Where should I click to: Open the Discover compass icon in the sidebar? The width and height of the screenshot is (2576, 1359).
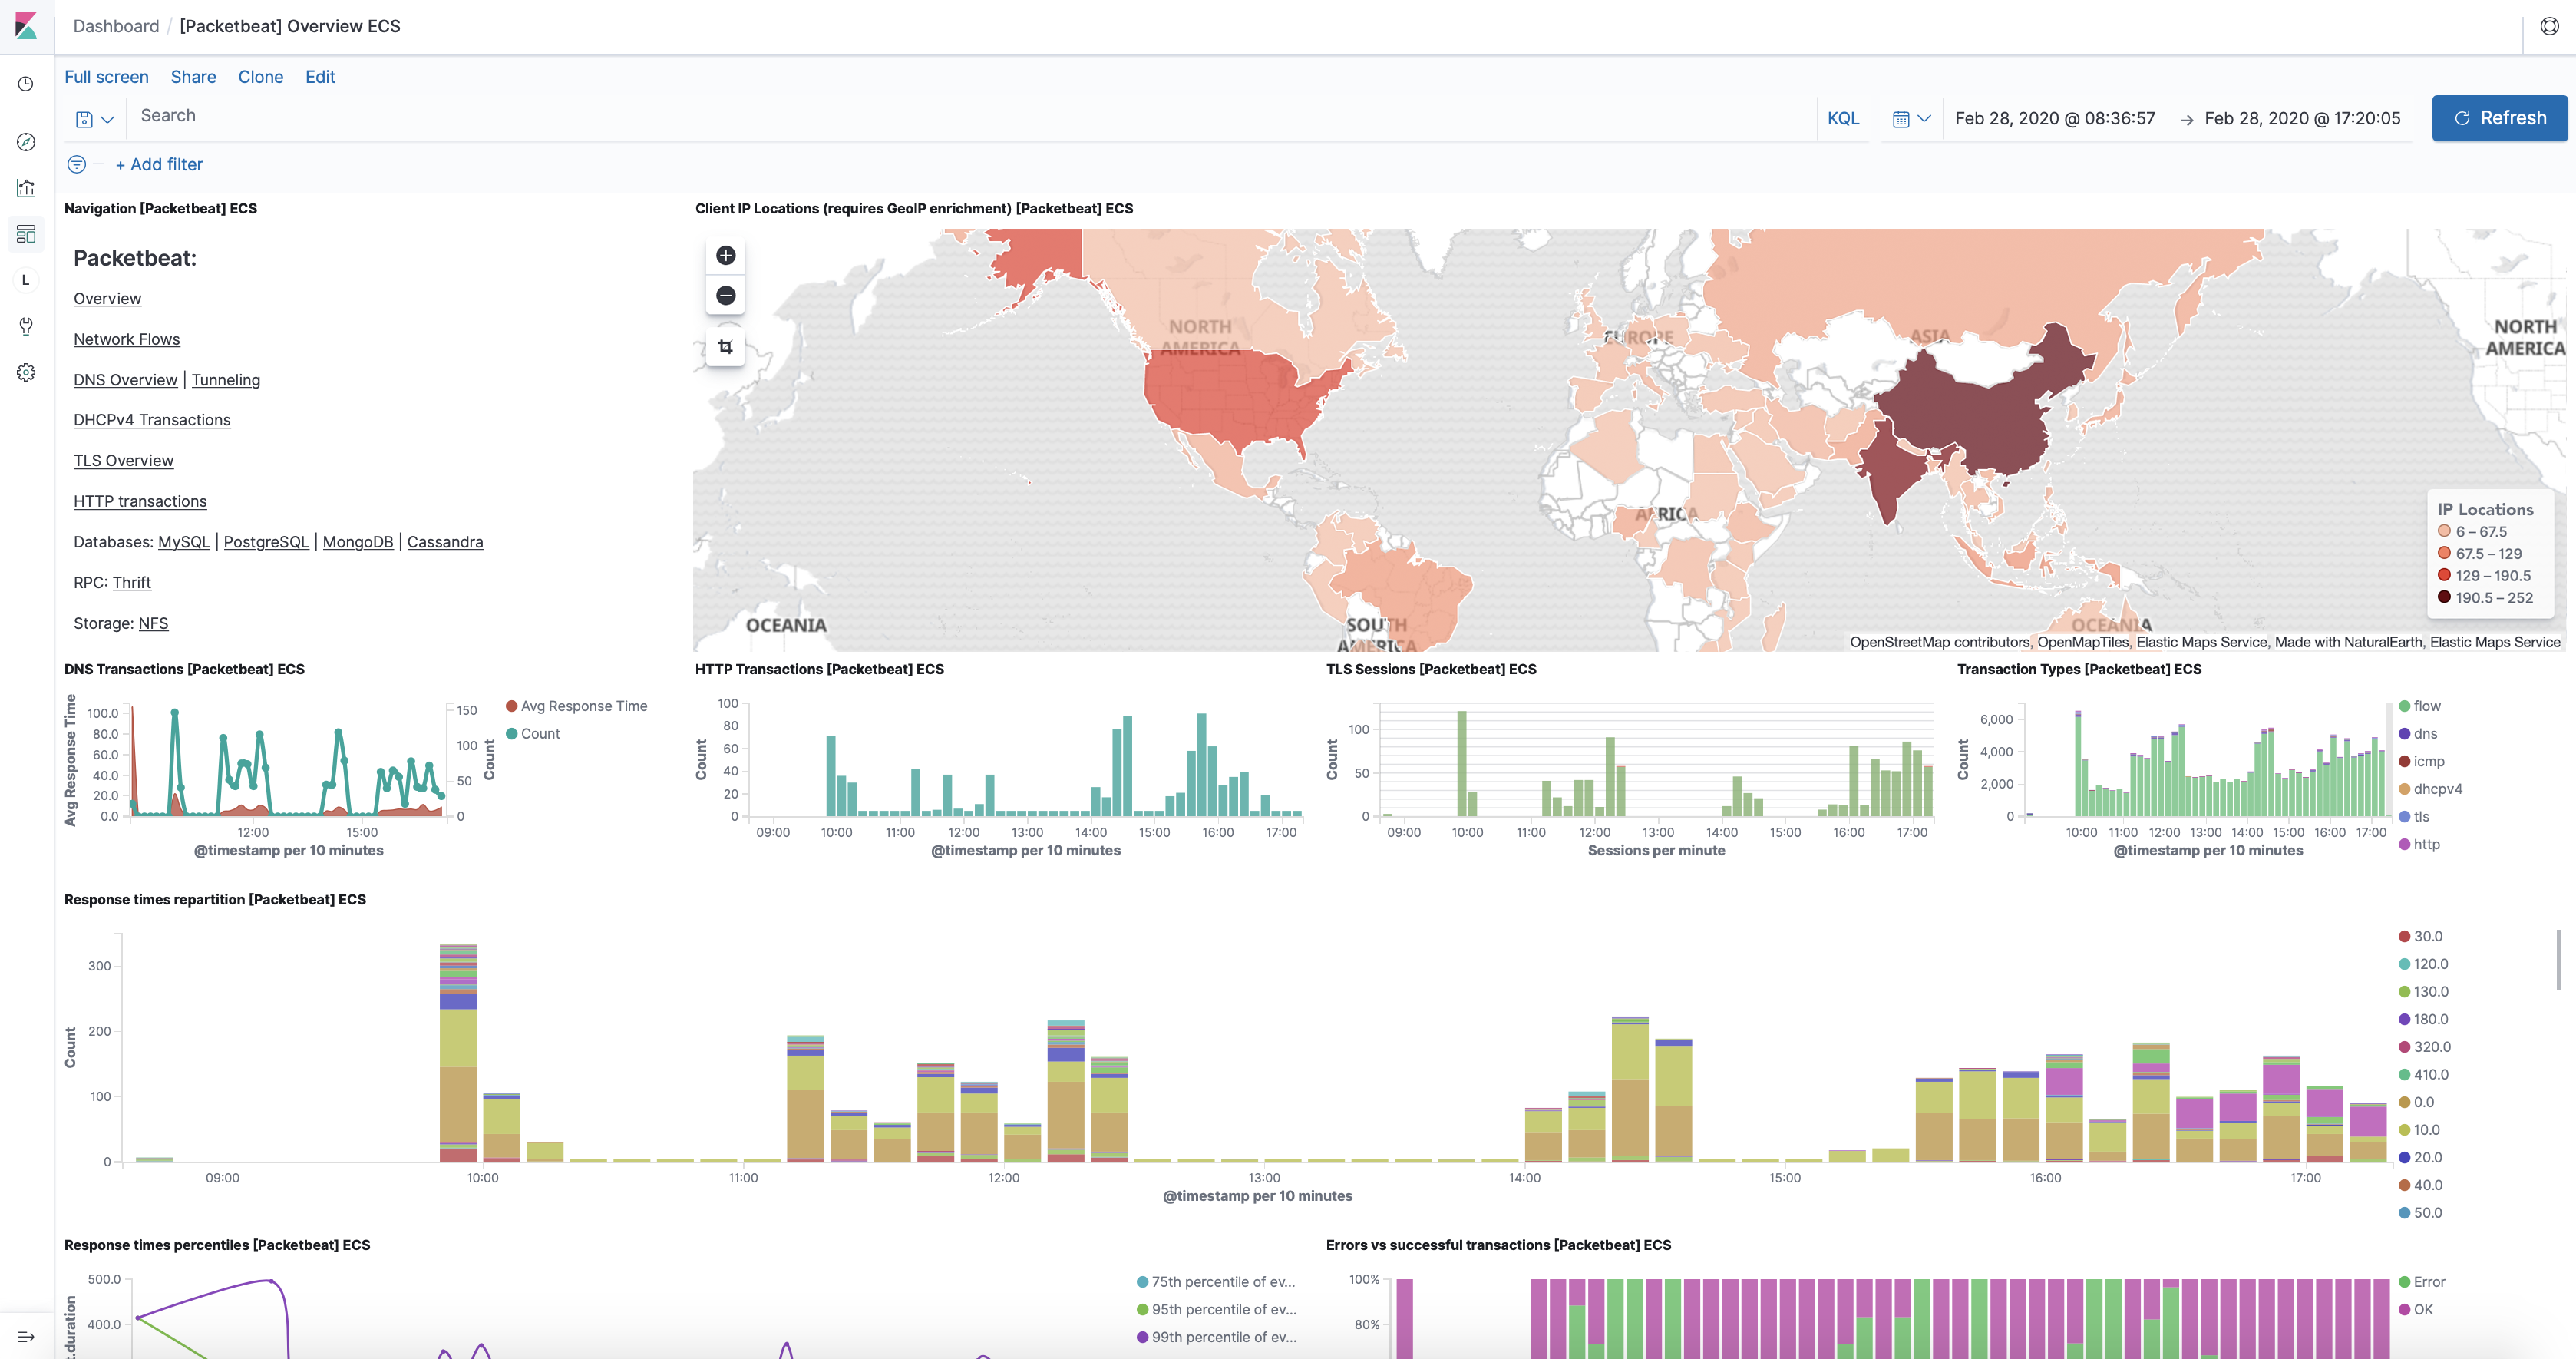[26, 142]
